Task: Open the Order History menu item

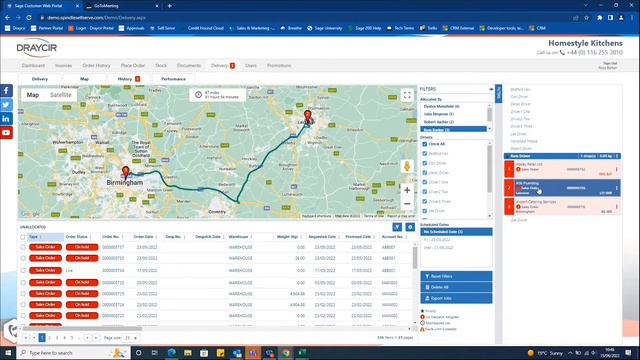Action: 96,66
